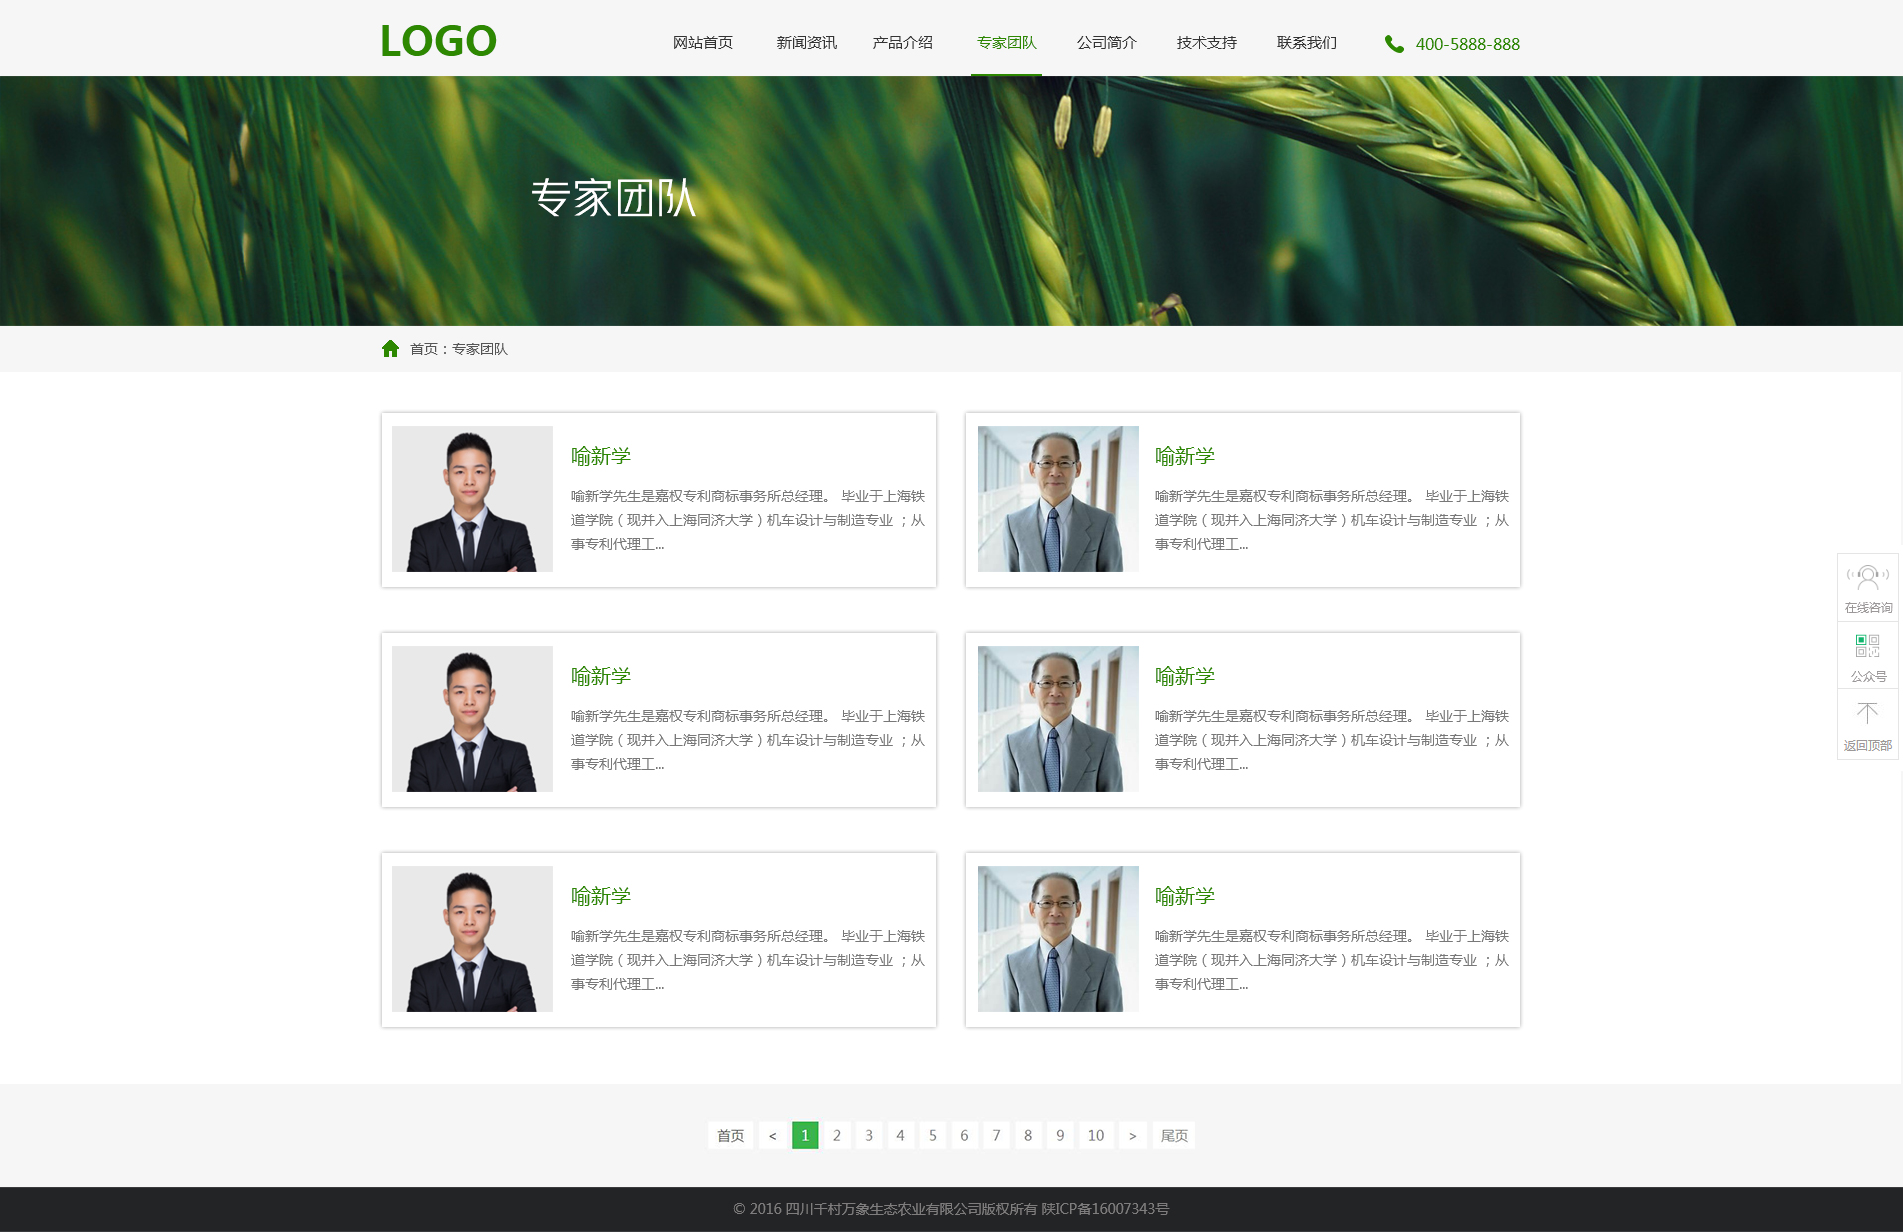Open the 新闻资讯 navigation item
Viewport: 1903px width, 1232px height.
tap(806, 43)
